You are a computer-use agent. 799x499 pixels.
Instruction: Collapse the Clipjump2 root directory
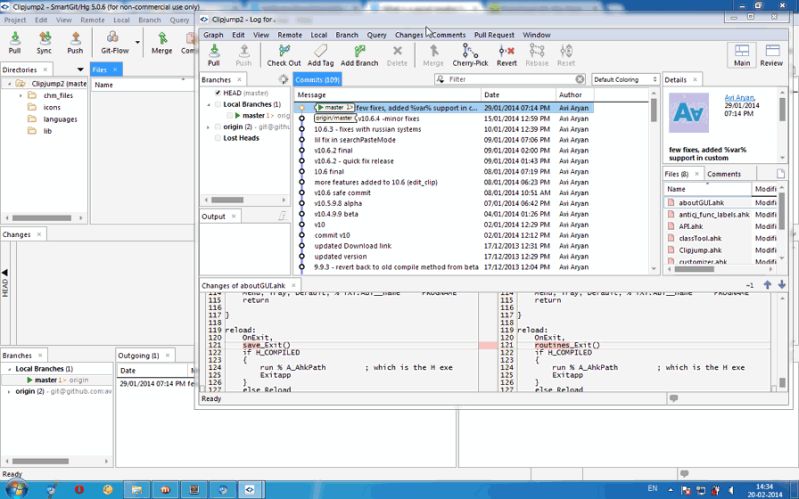click(10, 84)
